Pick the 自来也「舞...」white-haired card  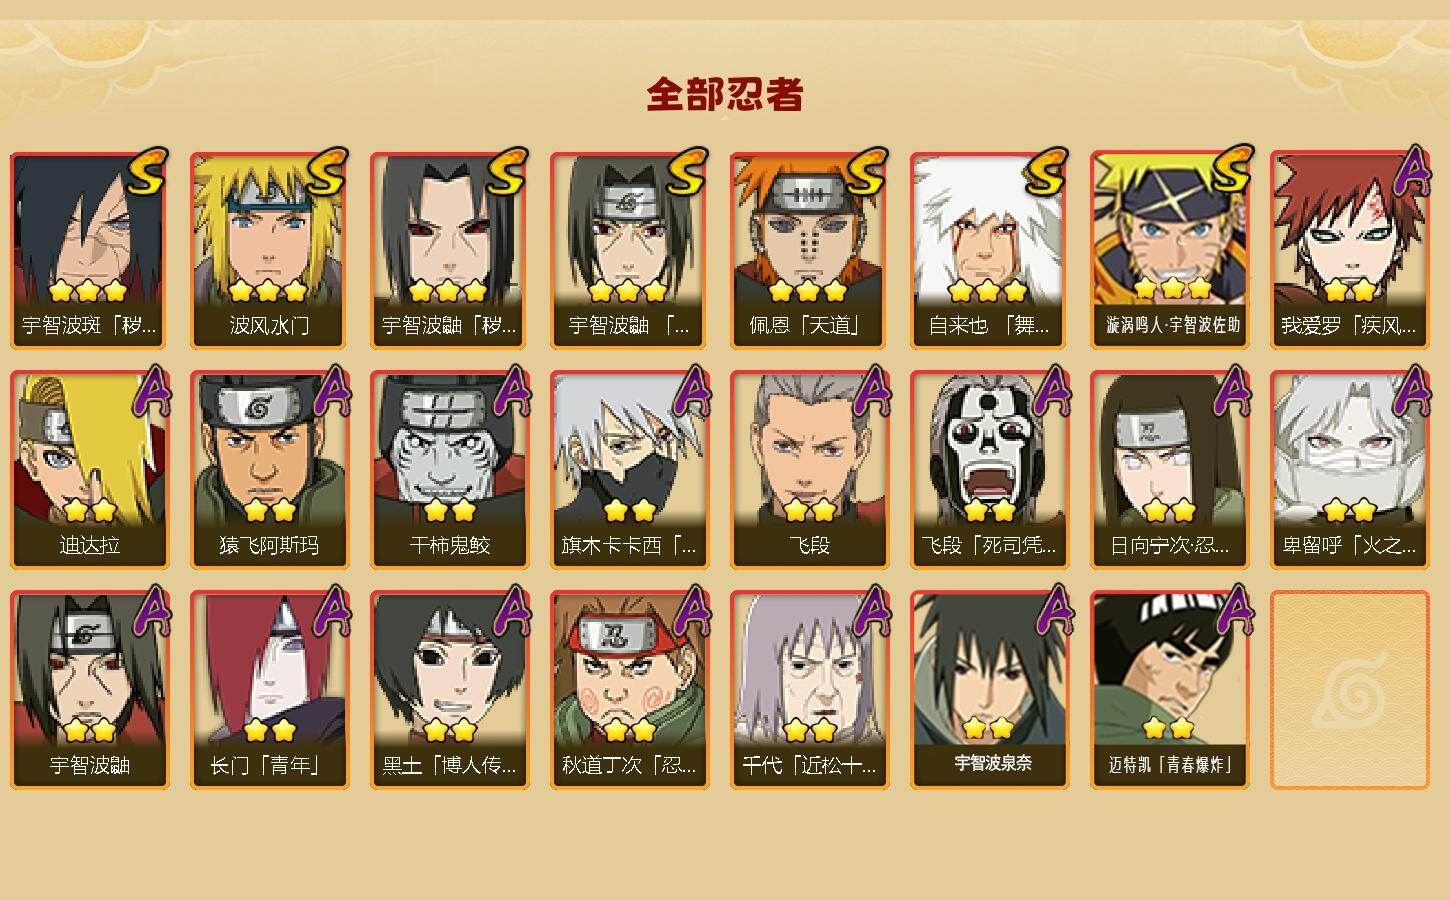989,250
